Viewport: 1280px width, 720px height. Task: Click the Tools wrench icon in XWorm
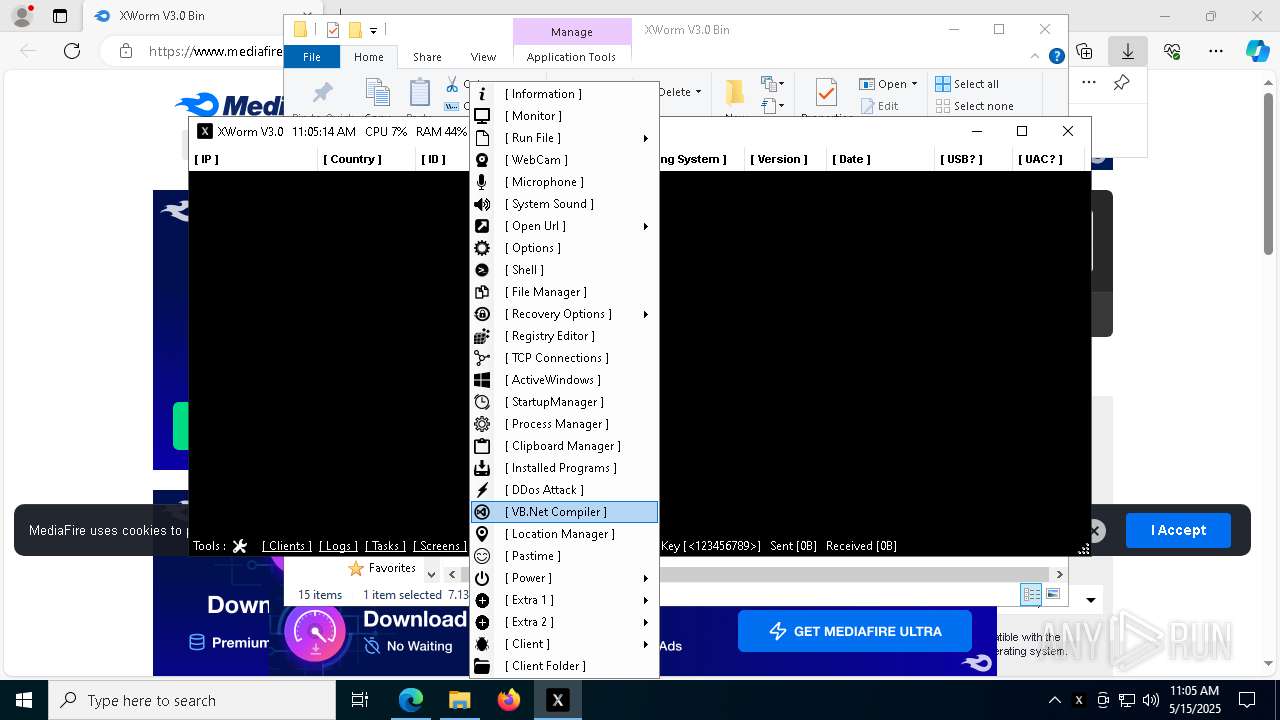(x=240, y=546)
